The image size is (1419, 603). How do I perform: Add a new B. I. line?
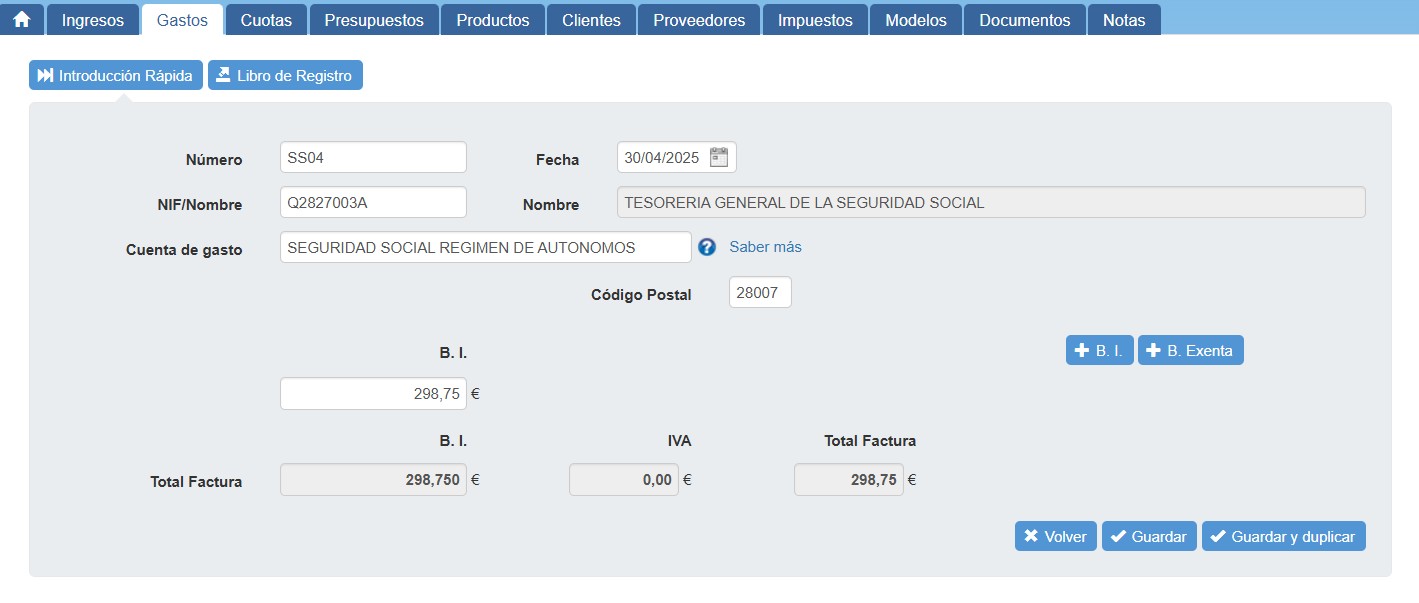tap(1099, 350)
